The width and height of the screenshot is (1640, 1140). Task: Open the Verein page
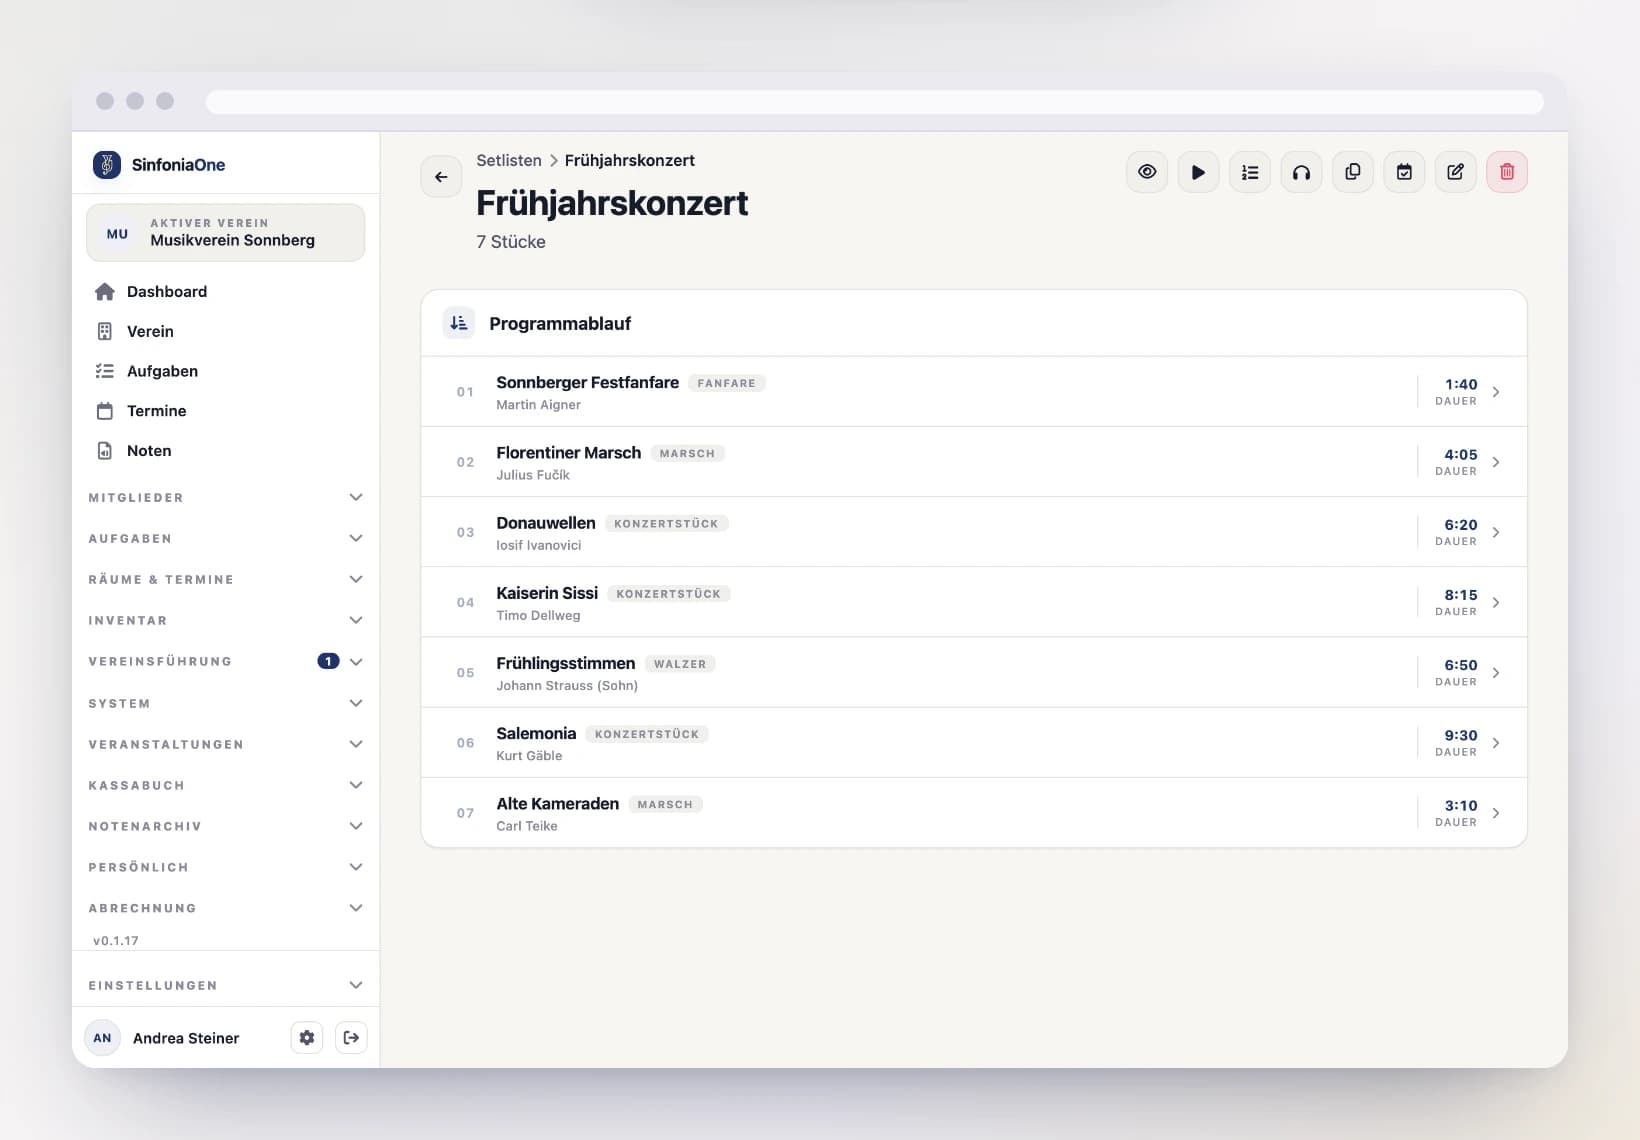pos(226,331)
